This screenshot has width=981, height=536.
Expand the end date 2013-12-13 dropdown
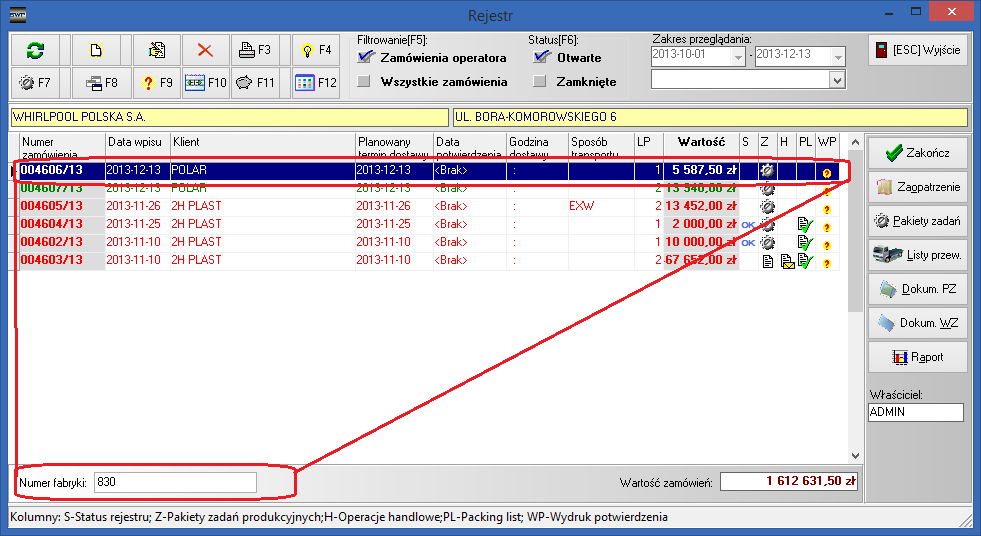point(838,55)
